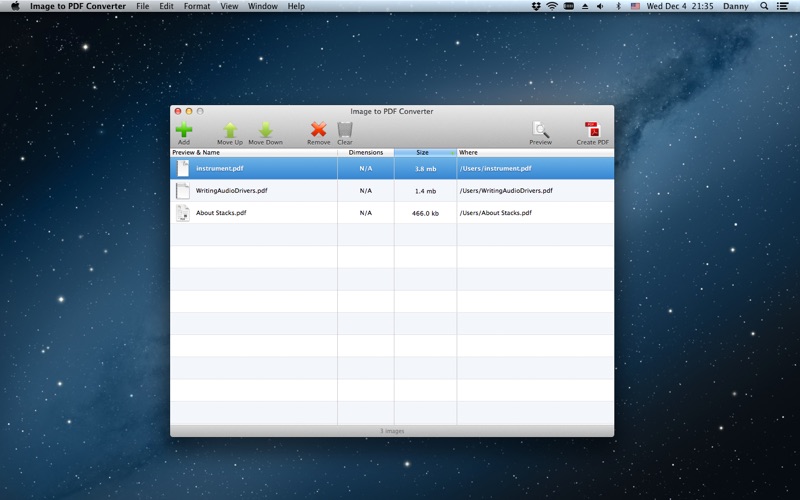Image resolution: width=800 pixels, height=500 pixels.
Task: Click the Wed Dec 4 21:35 clock
Action: tap(680, 6)
